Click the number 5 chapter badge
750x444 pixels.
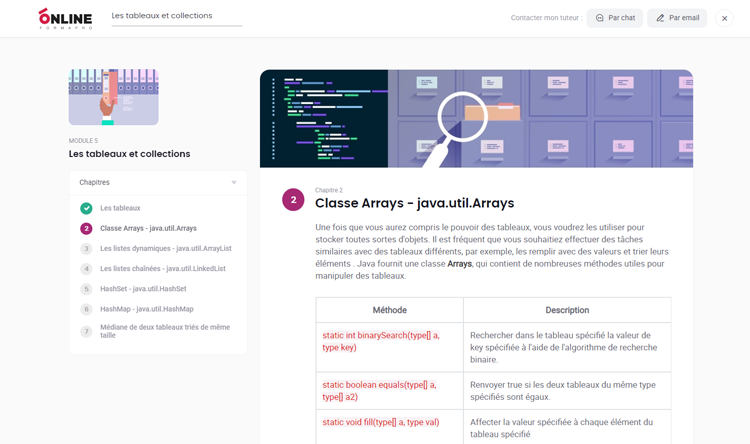(86, 289)
